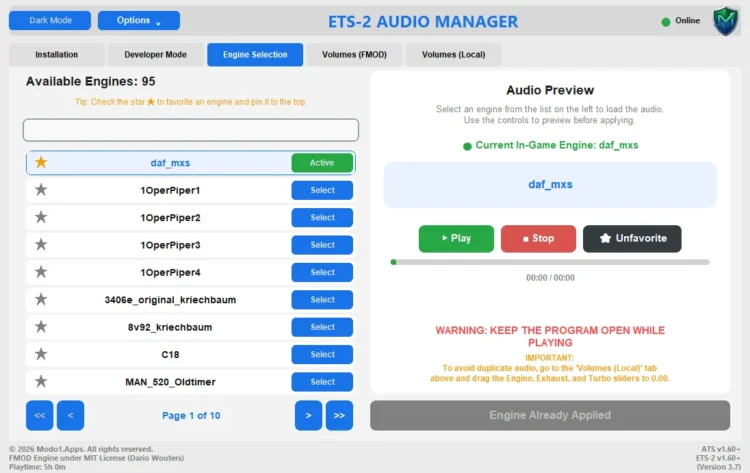This screenshot has width=750, height=473.
Task: Select the 3406e_original_kriechbaum engine
Action: pyautogui.click(x=322, y=299)
